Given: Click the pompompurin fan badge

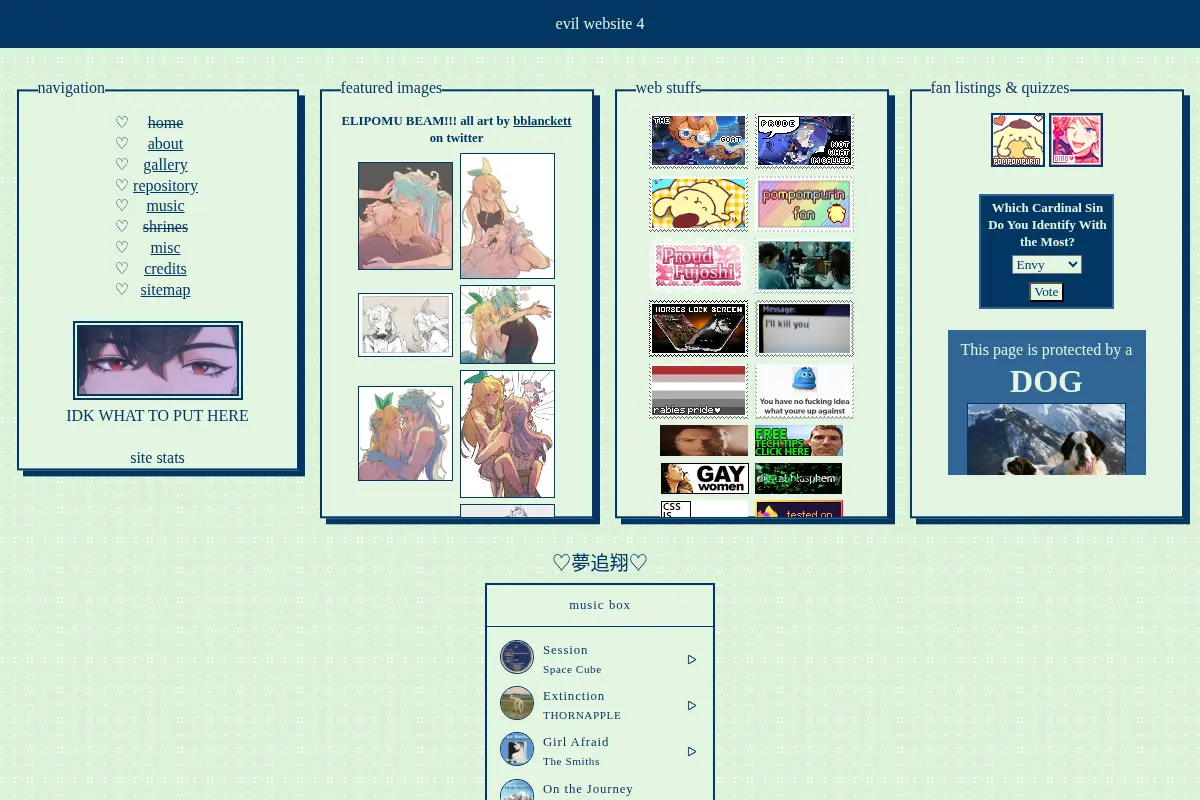Looking at the screenshot, I should point(804,204).
